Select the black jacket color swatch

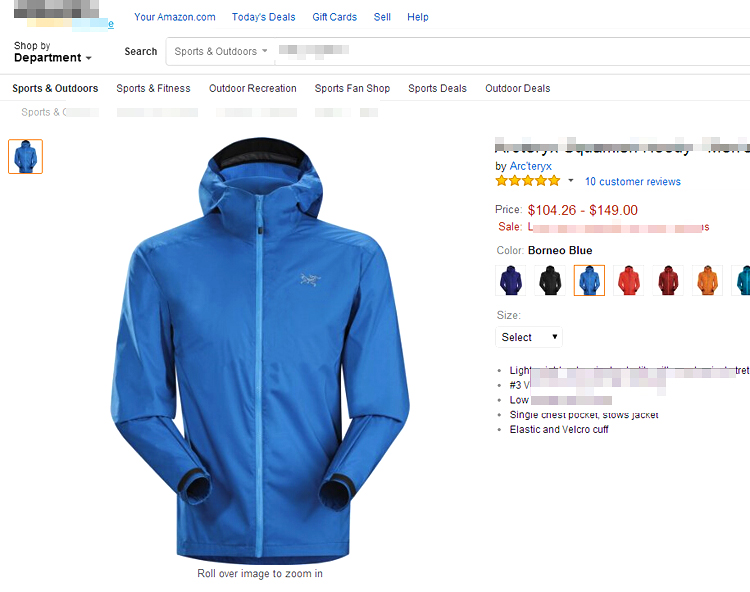click(550, 280)
